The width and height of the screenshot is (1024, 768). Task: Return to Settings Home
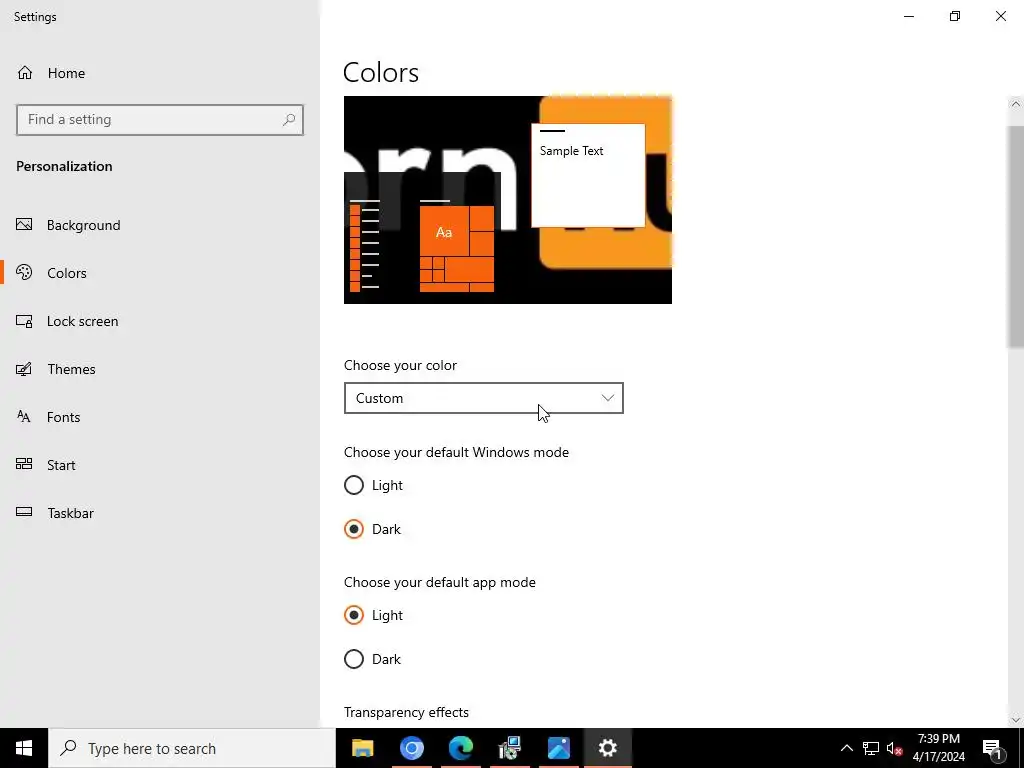160,72
